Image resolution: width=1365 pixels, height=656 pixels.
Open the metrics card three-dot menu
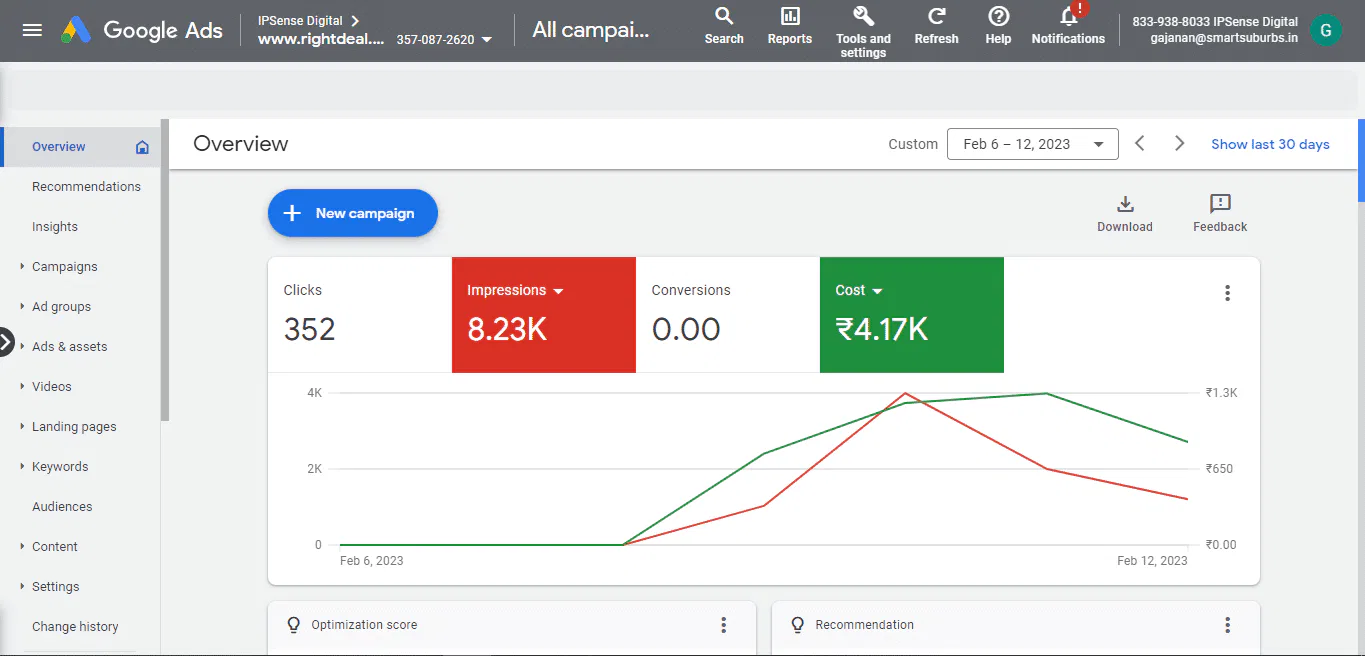(1227, 293)
